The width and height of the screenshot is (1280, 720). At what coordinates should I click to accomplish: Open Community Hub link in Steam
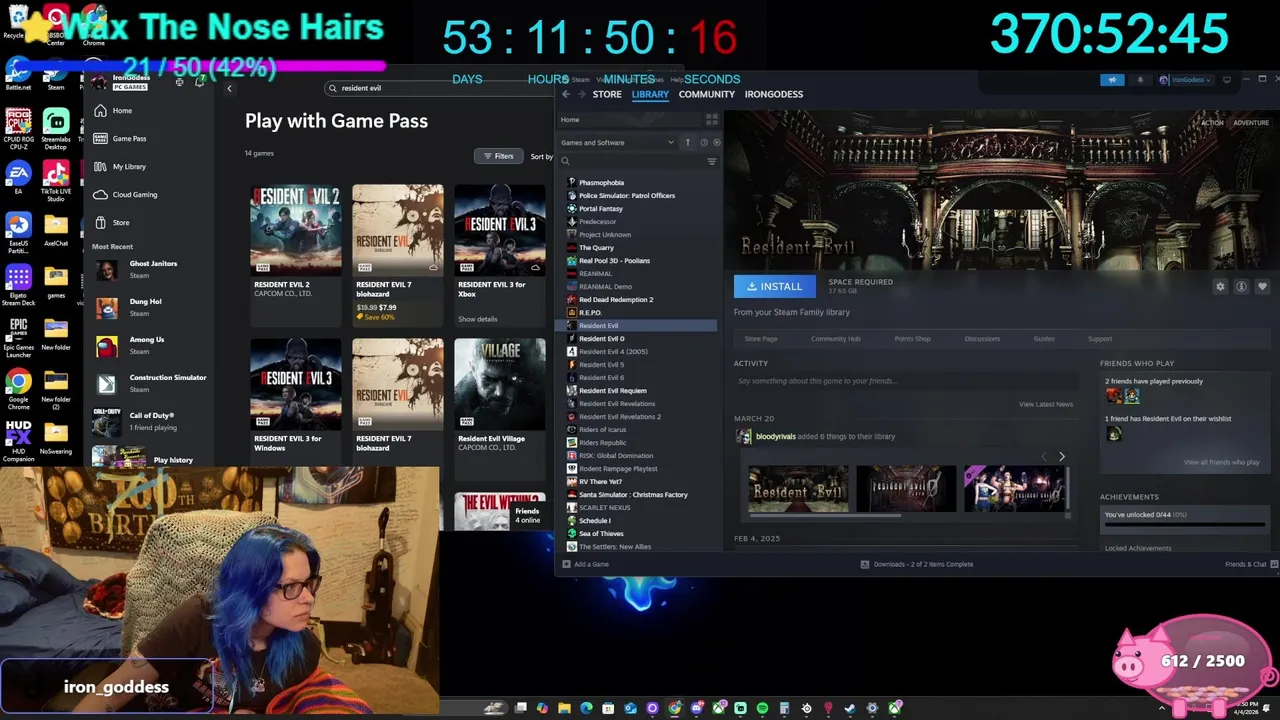[835, 339]
